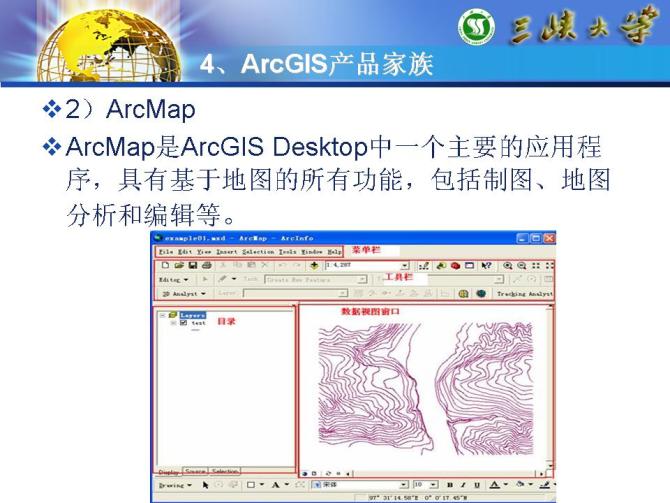
Task: Click the What's This help pointer icon
Action: (486, 266)
